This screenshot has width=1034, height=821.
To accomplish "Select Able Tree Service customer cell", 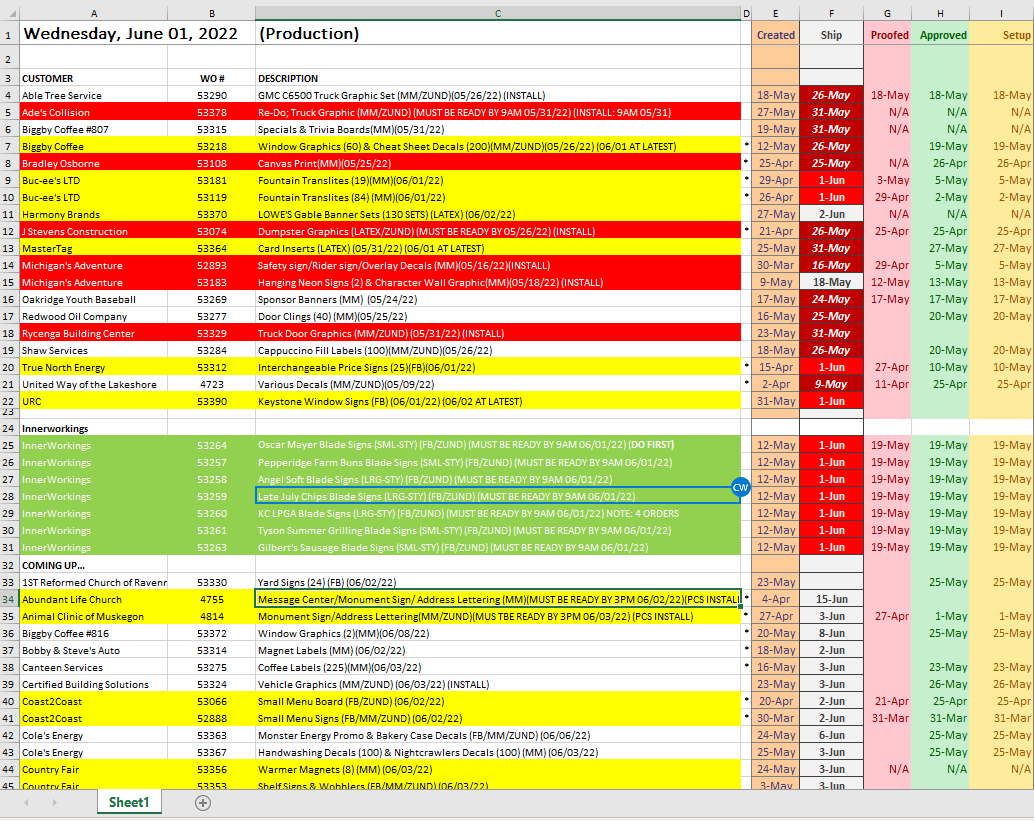I will (94, 95).
